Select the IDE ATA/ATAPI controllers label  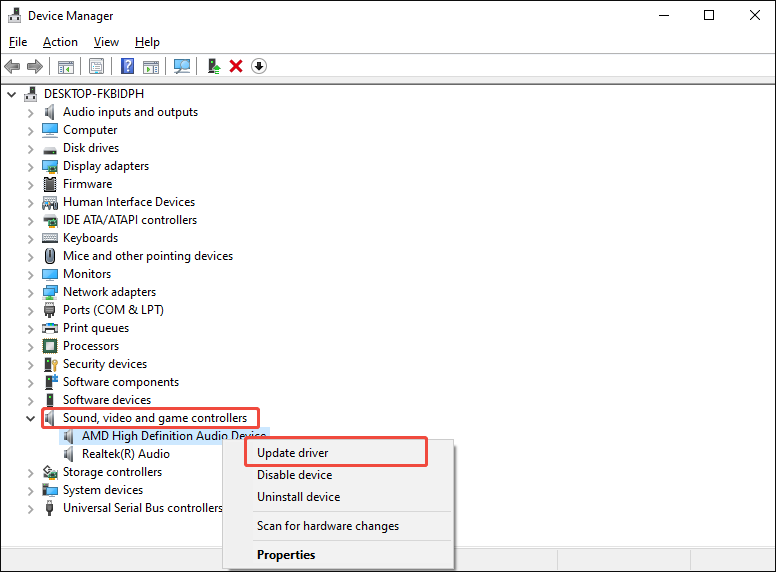click(130, 220)
